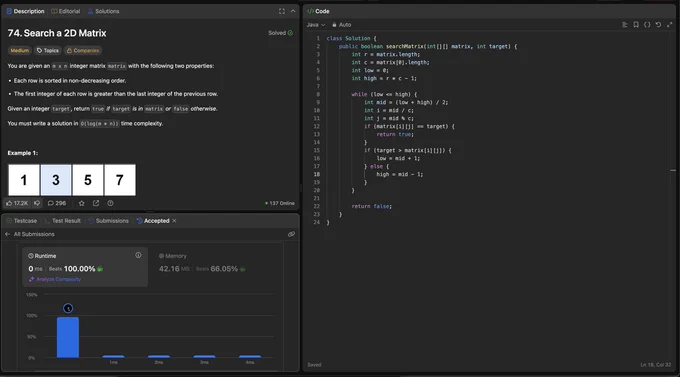The image size is (680, 377).
Task: Click the 4ms bar in runtime chart
Action: pyautogui.click(x=250, y=357)
